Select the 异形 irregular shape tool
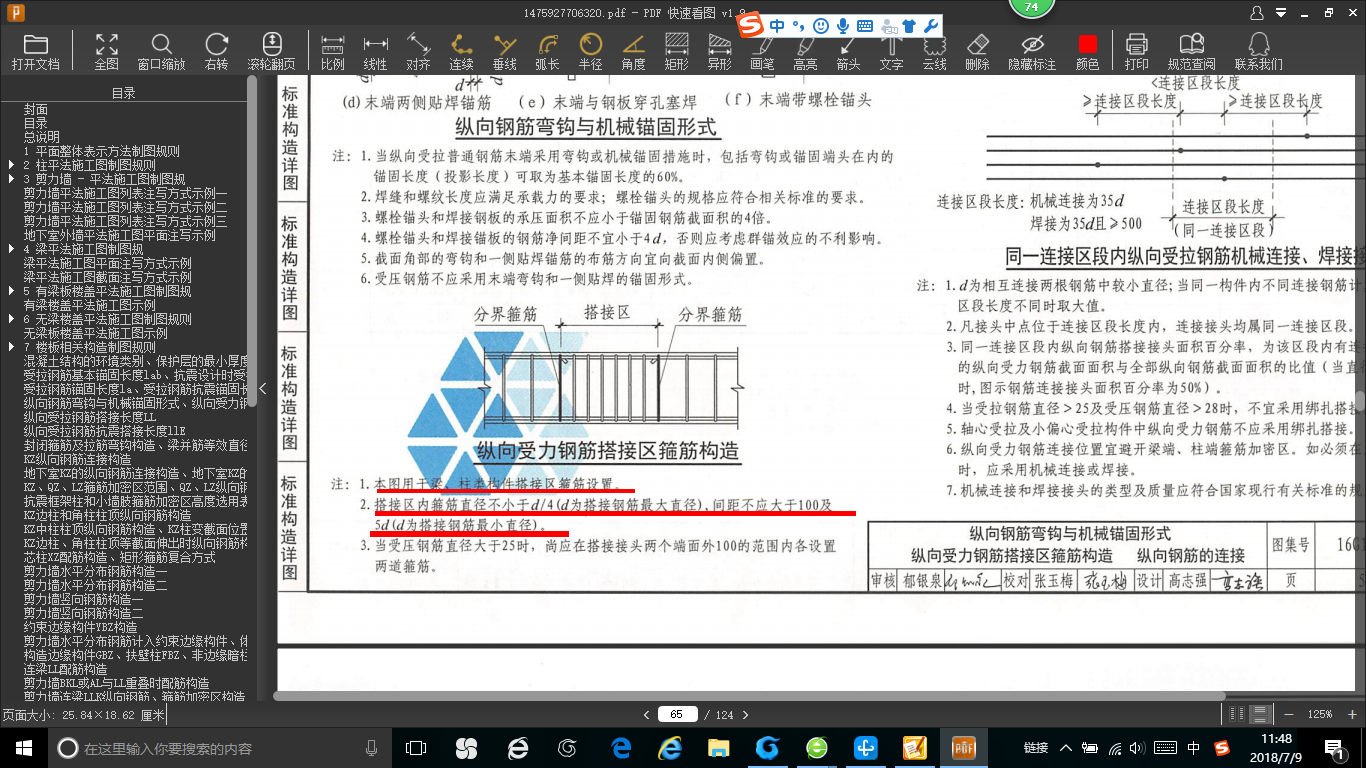Viewport: 1366px width, 768px height. (719, 51)
